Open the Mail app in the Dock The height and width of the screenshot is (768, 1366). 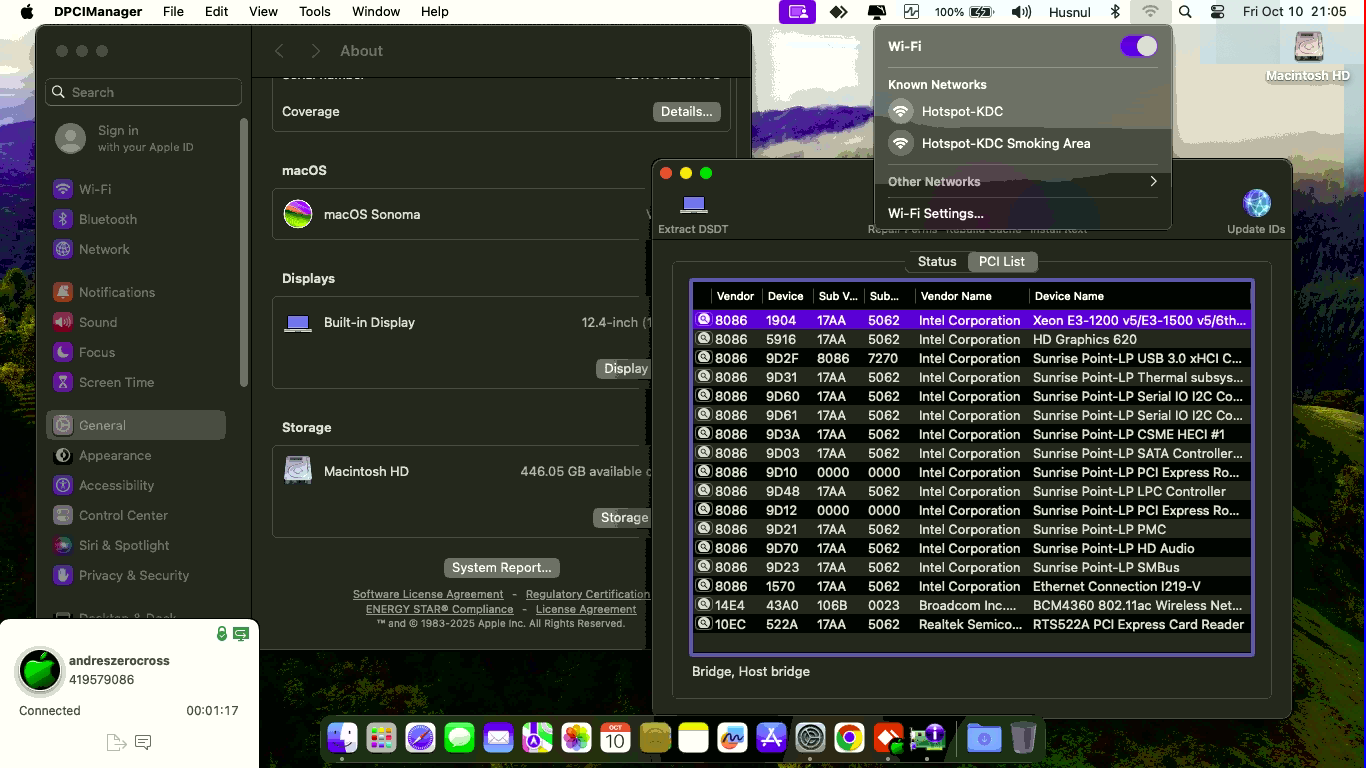coord(498,738)
